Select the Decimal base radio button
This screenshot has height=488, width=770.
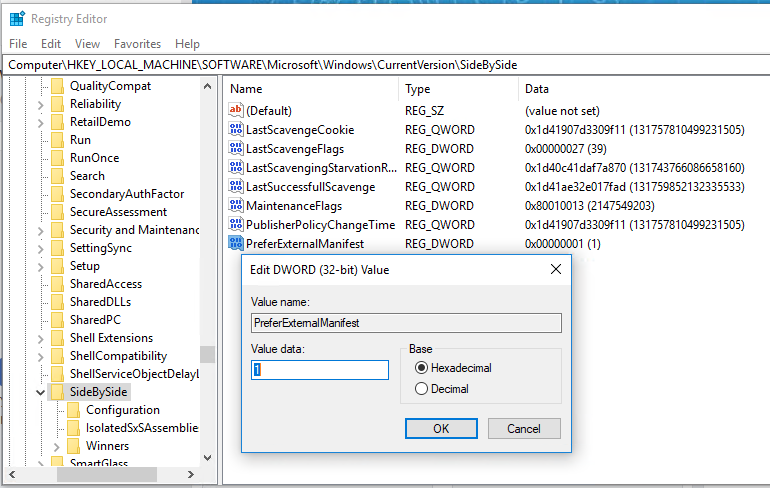[421, 389]
